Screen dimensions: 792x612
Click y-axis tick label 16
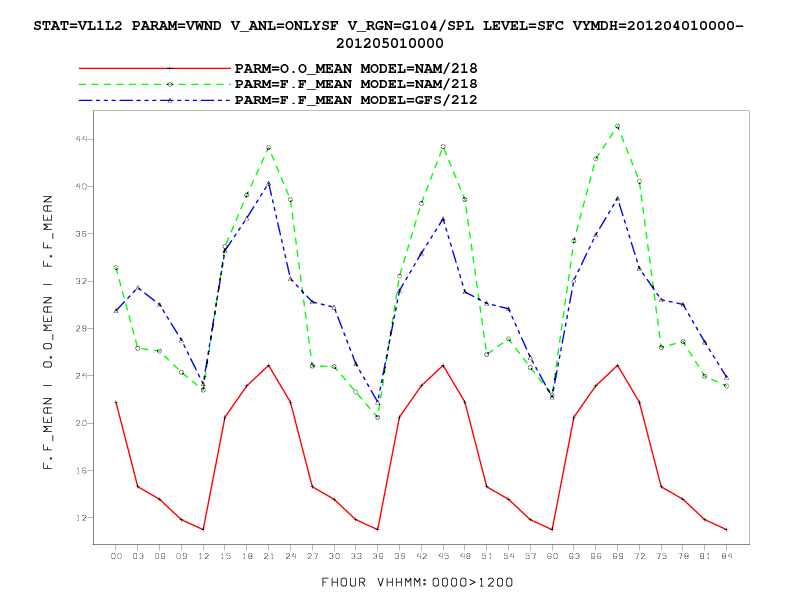tap(81, 471)
